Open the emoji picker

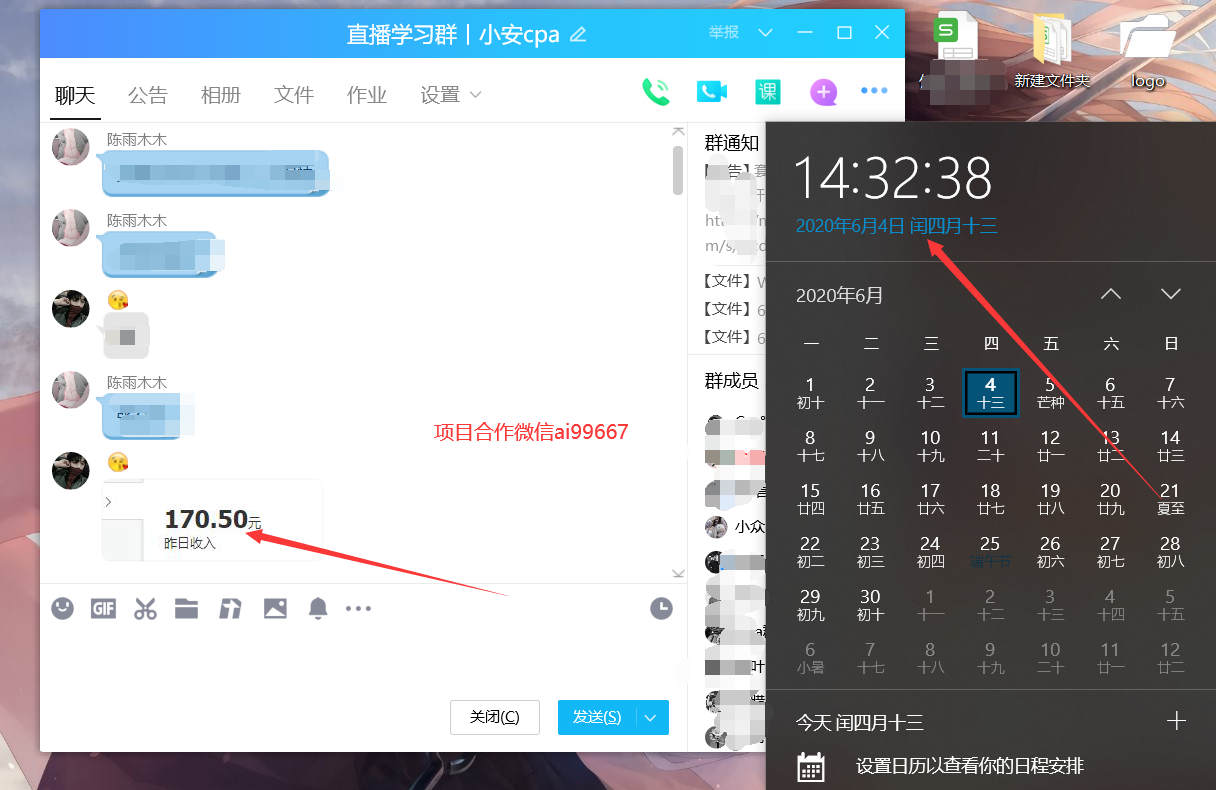(x=63, y=608)
